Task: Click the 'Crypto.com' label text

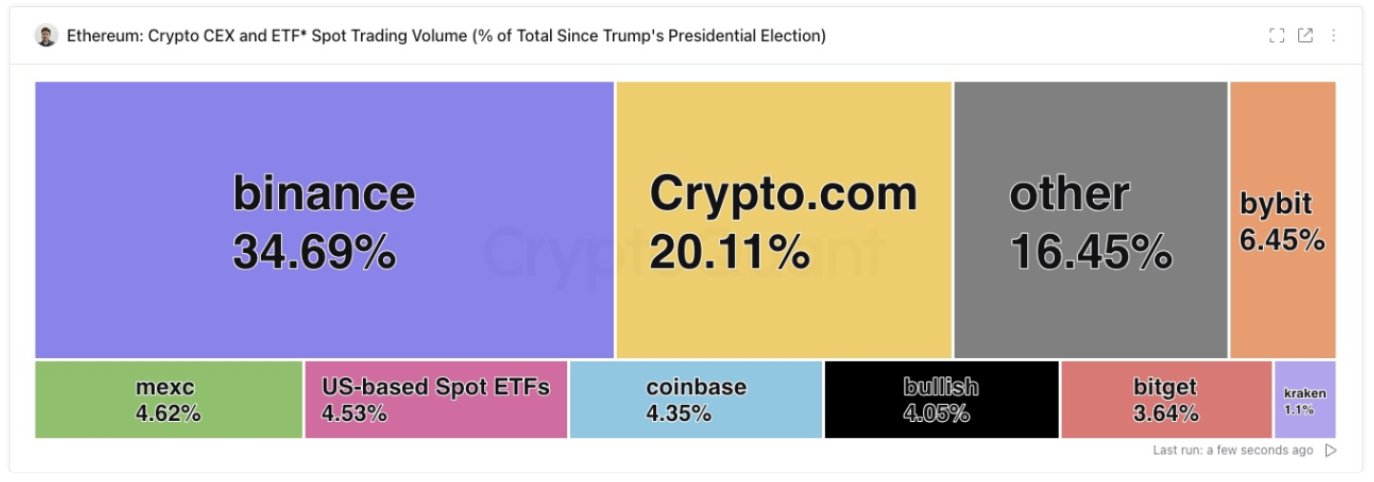Action: [x=783, y=192]
